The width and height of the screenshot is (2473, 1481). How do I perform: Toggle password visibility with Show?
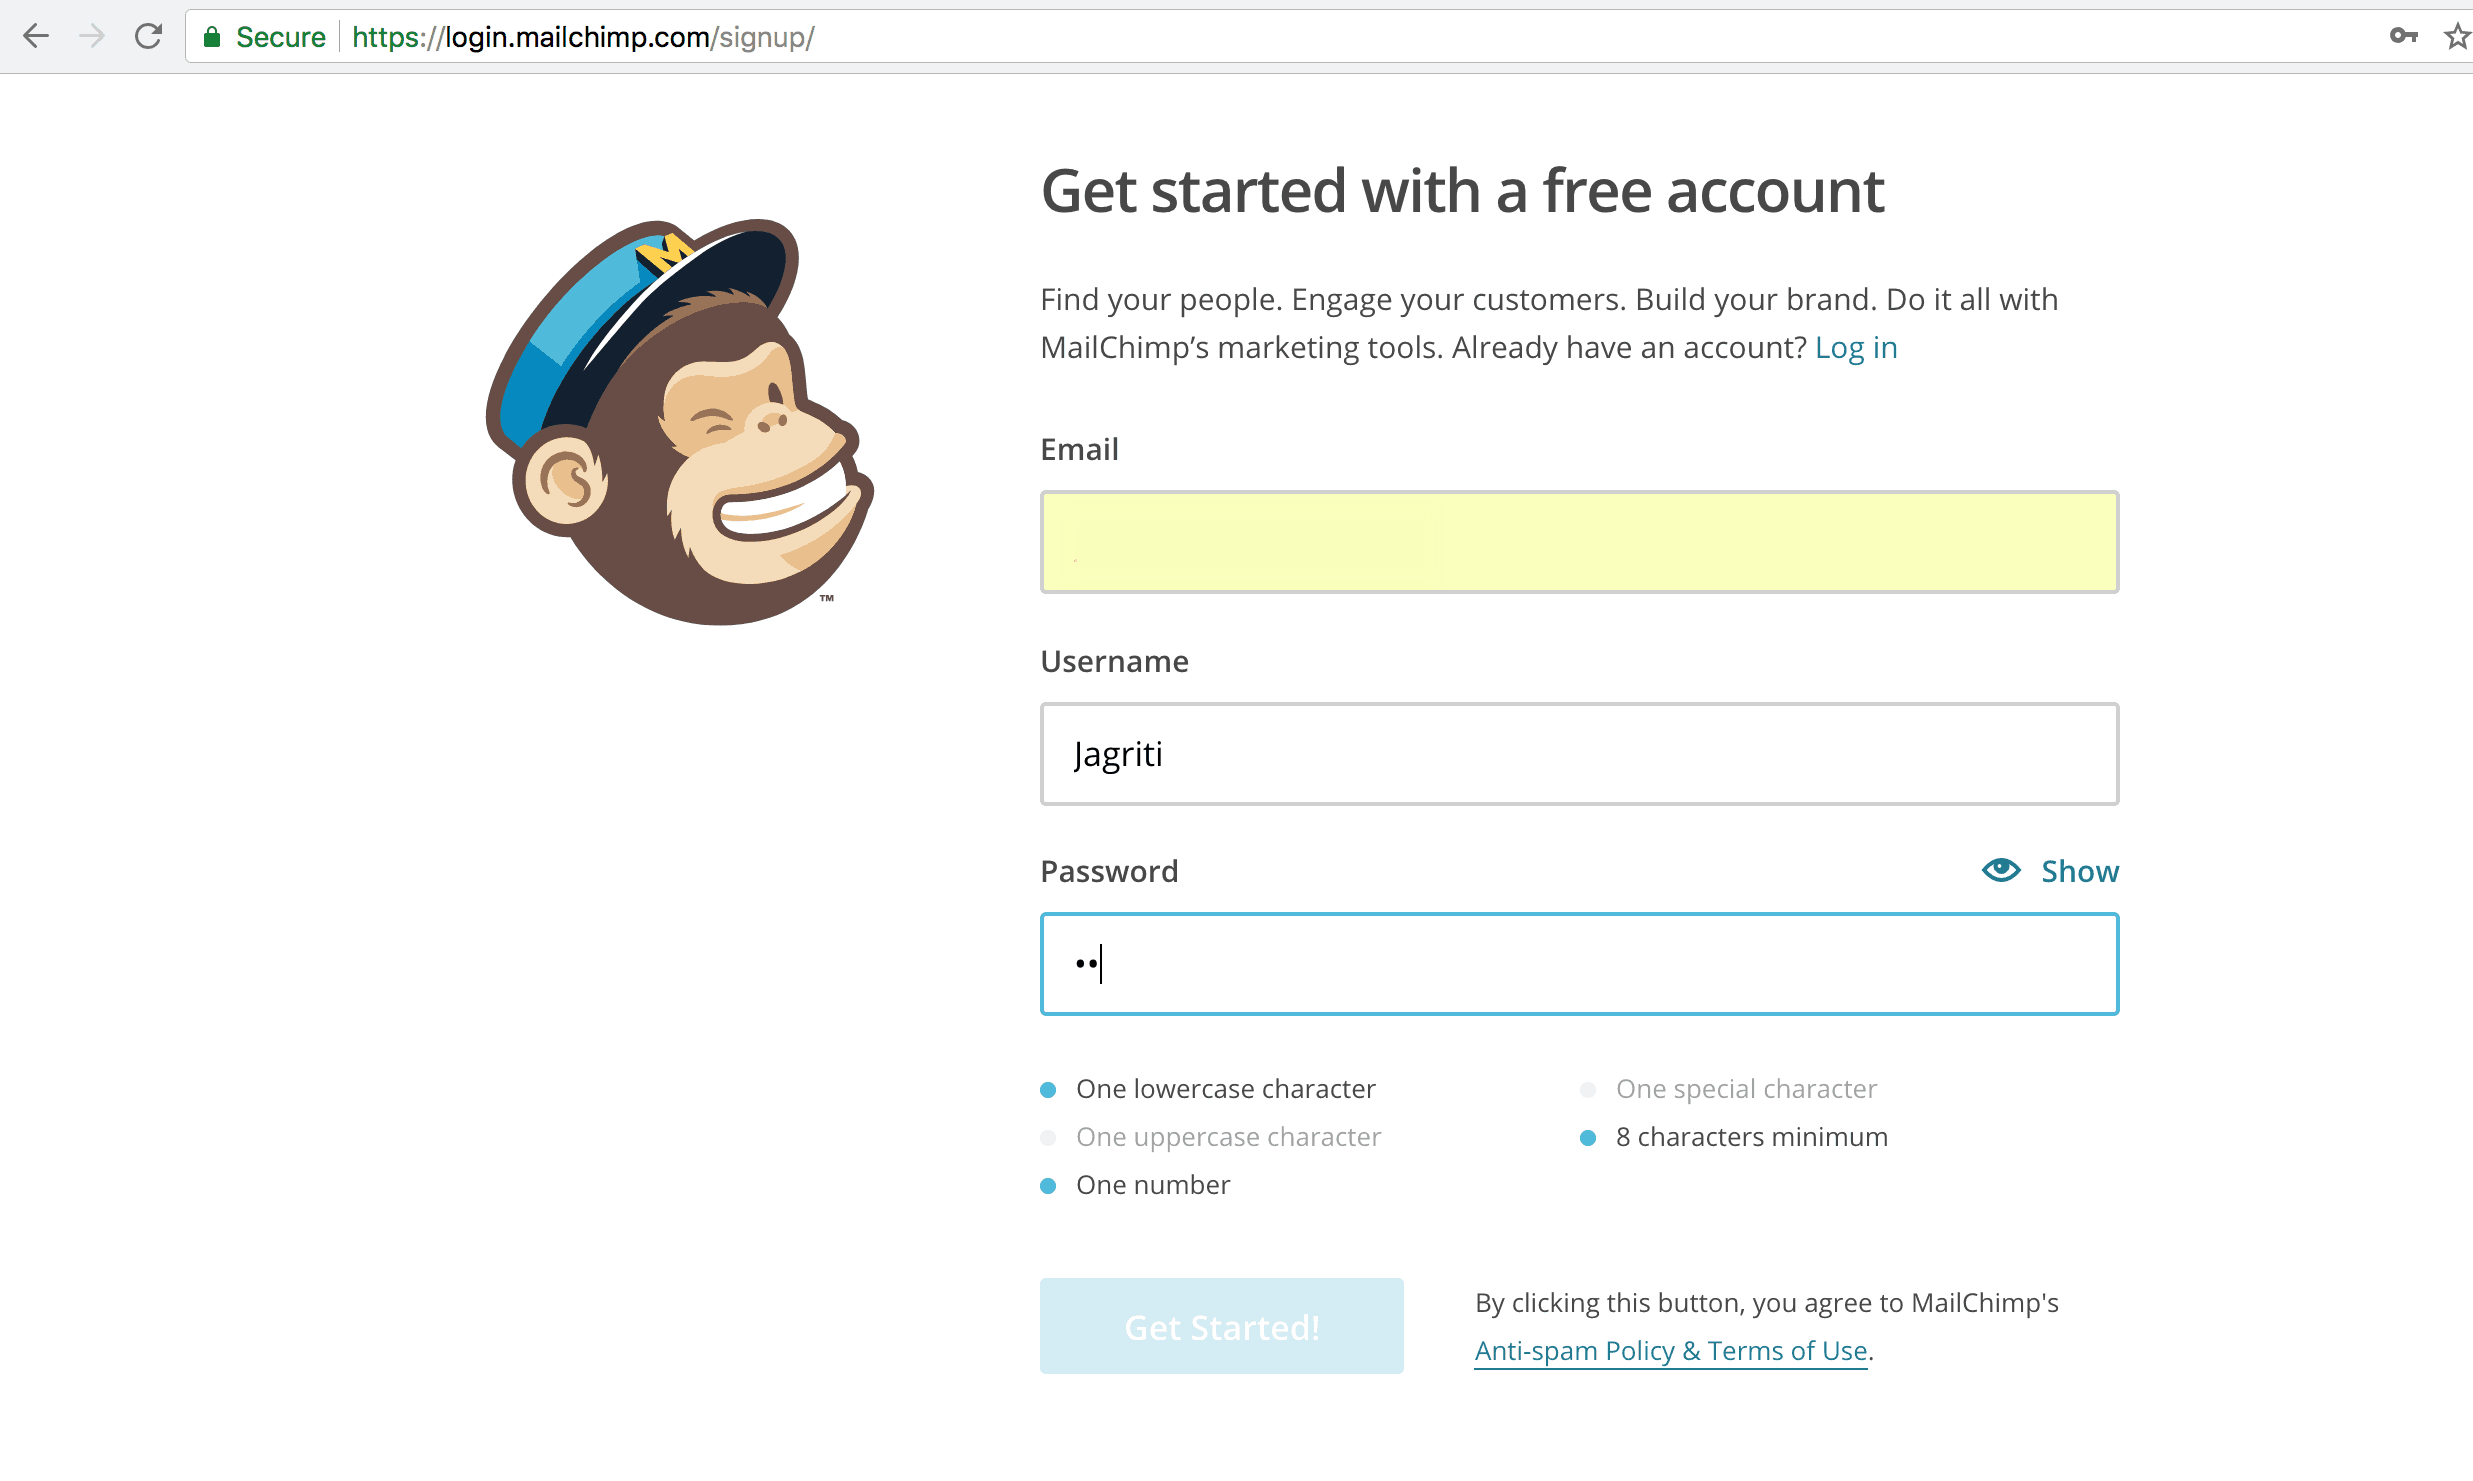point(2079,871)
